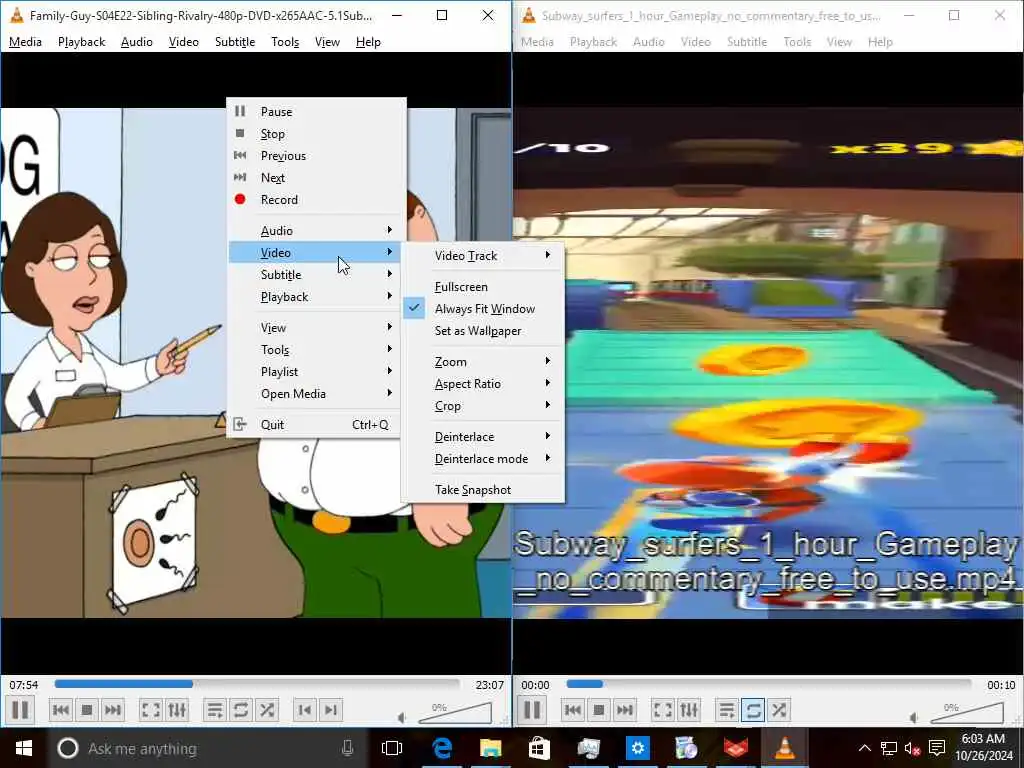Open File Explorer from the taskbar
The image size is (1024, 768).
490,748
